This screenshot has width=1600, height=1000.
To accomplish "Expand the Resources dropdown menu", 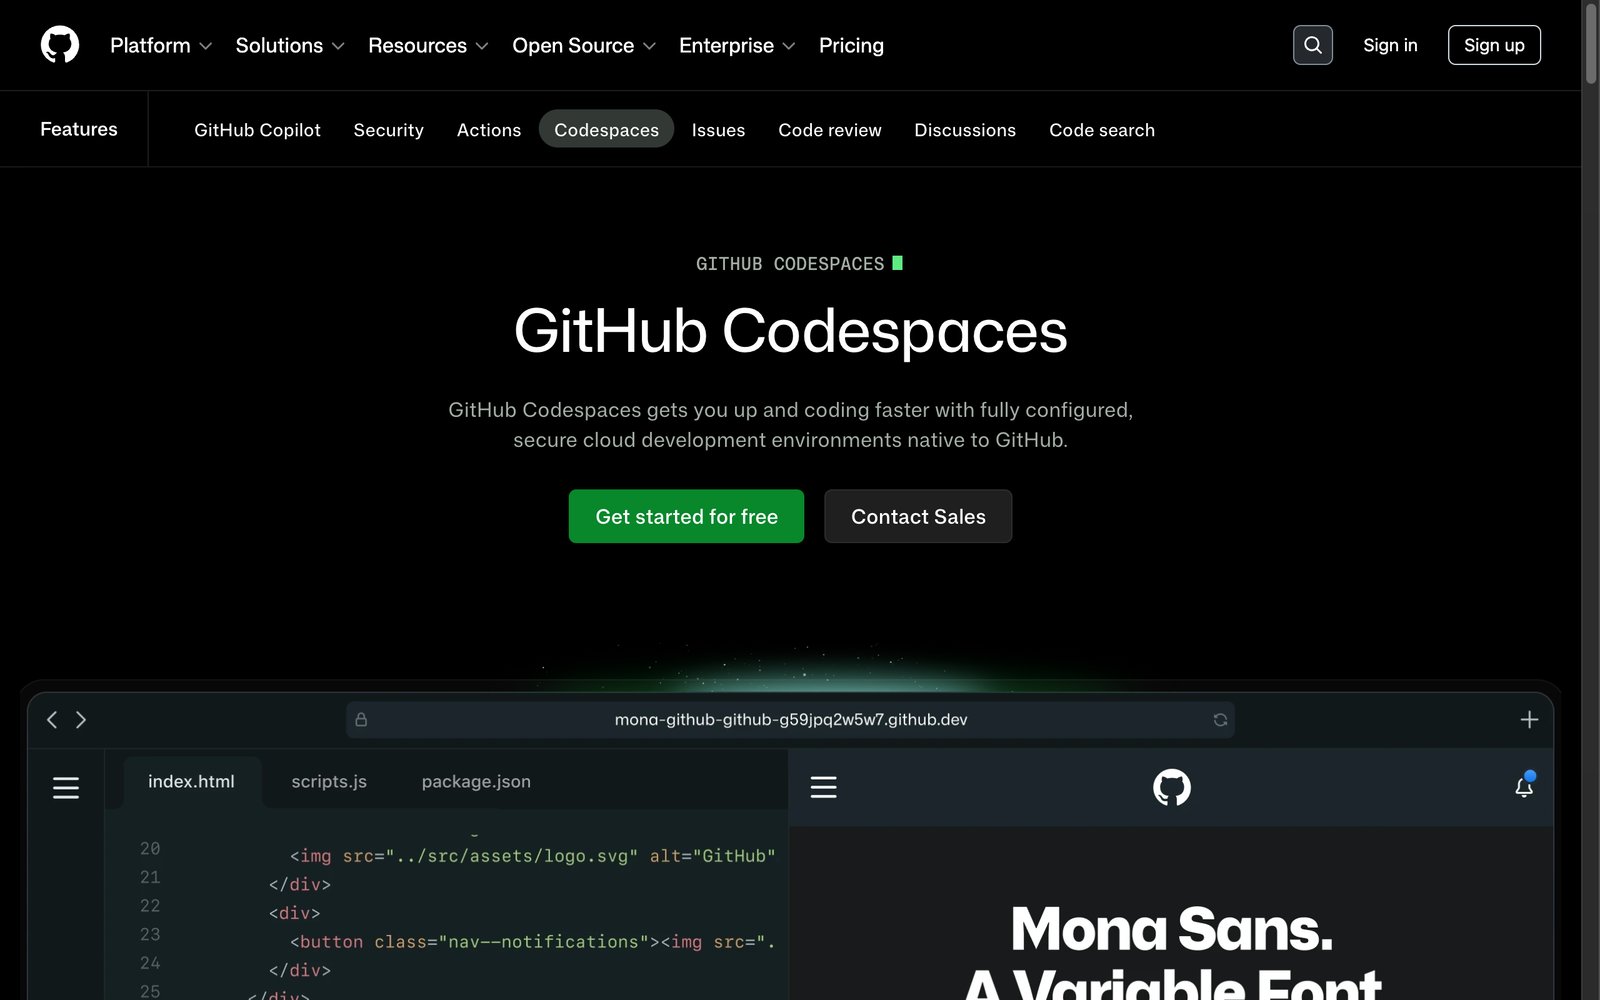I will pyautogui.click(x=428, y=46).
